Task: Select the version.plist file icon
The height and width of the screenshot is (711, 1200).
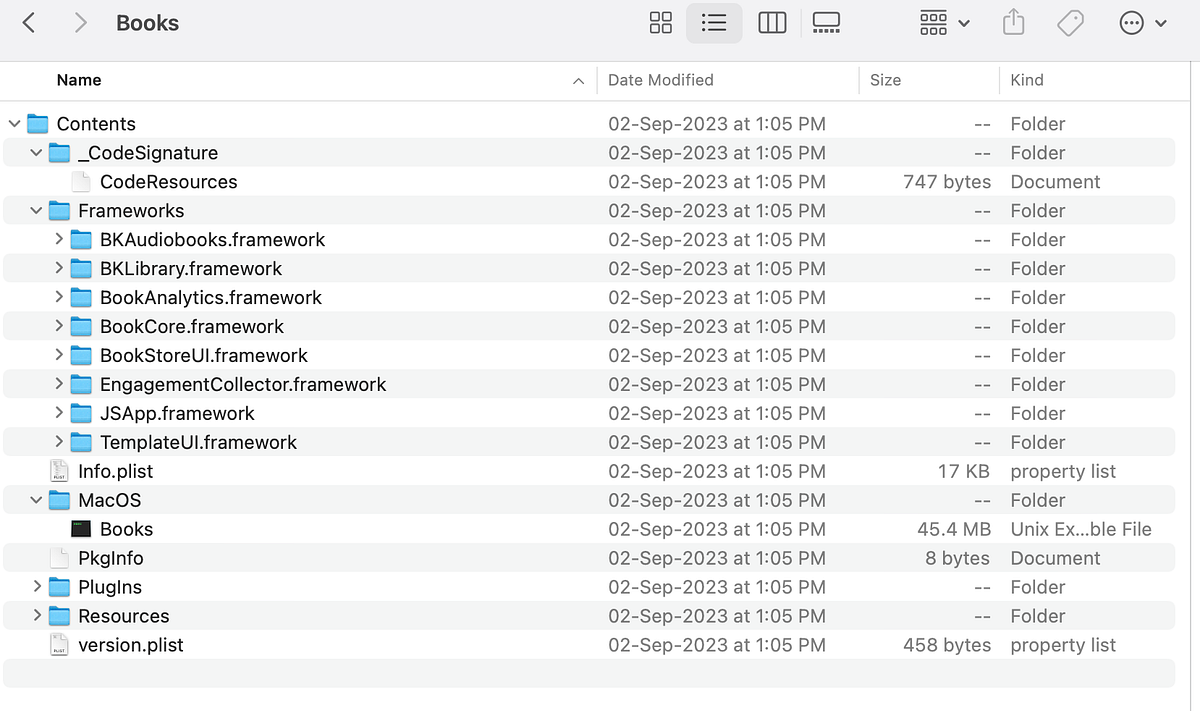Action: (x=60, y=645)
